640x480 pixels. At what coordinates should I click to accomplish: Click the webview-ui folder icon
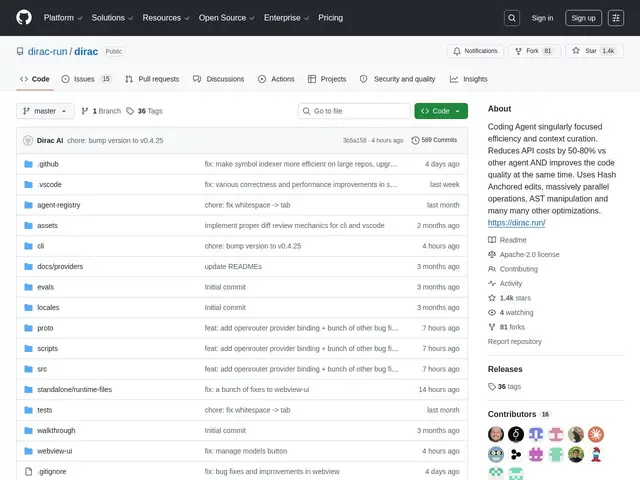[28, 451]
